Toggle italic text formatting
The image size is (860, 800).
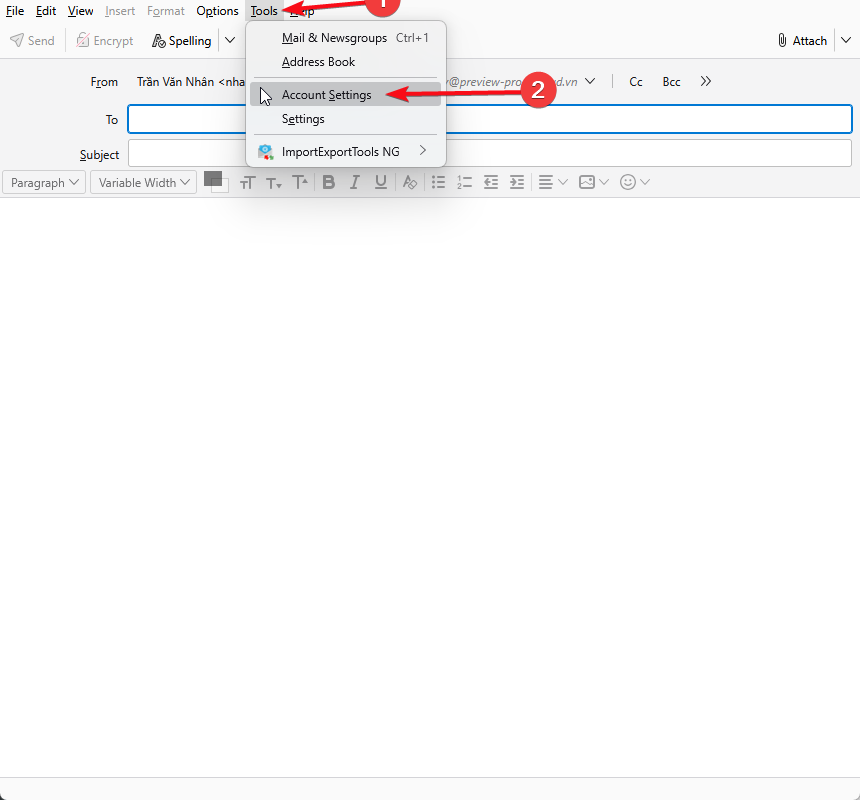pos(354,182)
